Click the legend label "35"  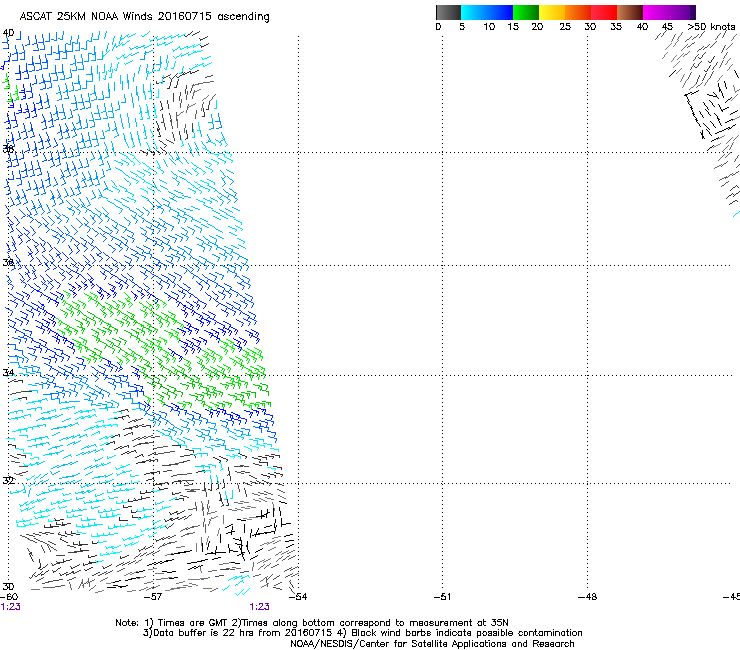(616, 27)
